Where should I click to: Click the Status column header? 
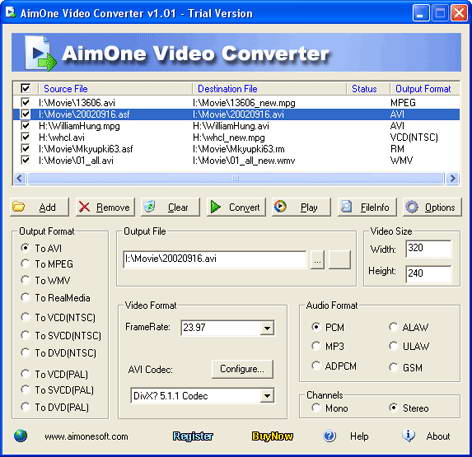368,89
